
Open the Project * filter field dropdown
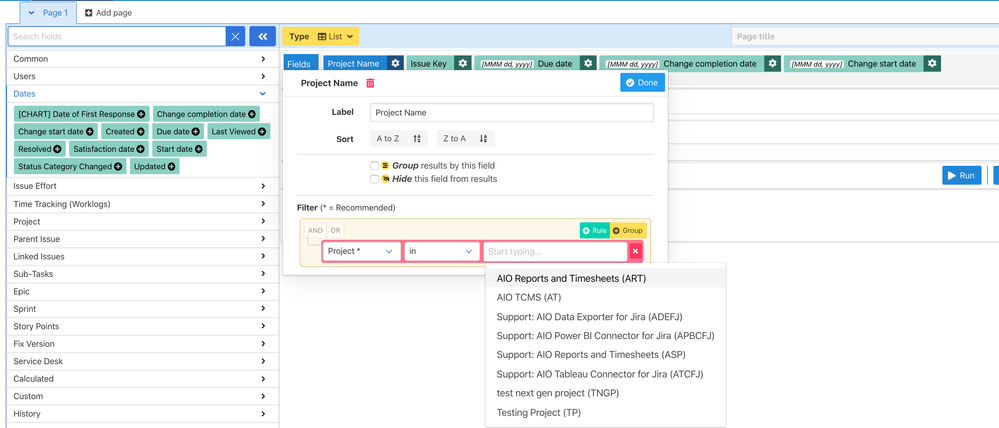coord(361,252)
